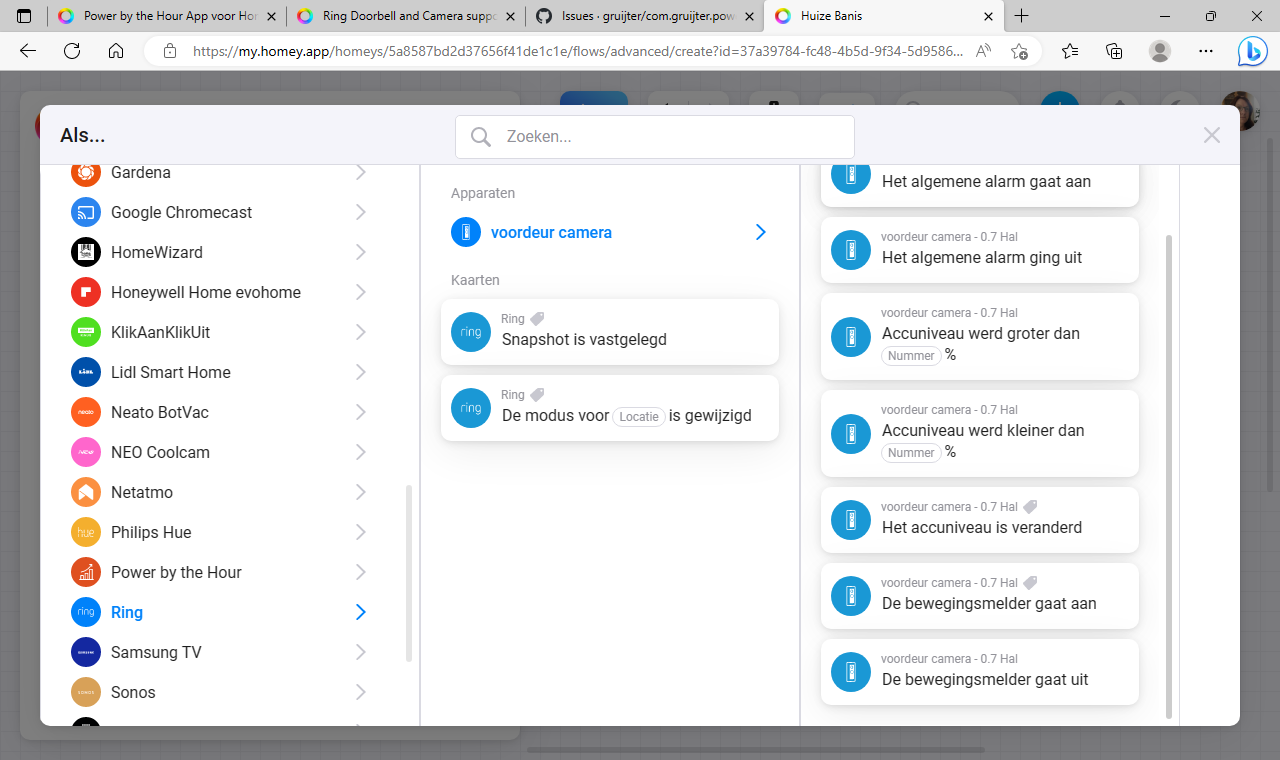
Task: Click the HomeWizard app icon
Action: point(86,252)
